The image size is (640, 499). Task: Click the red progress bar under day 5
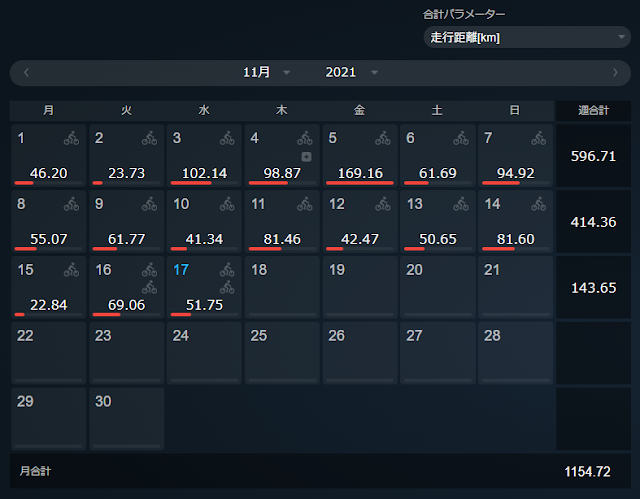point(360,183)
